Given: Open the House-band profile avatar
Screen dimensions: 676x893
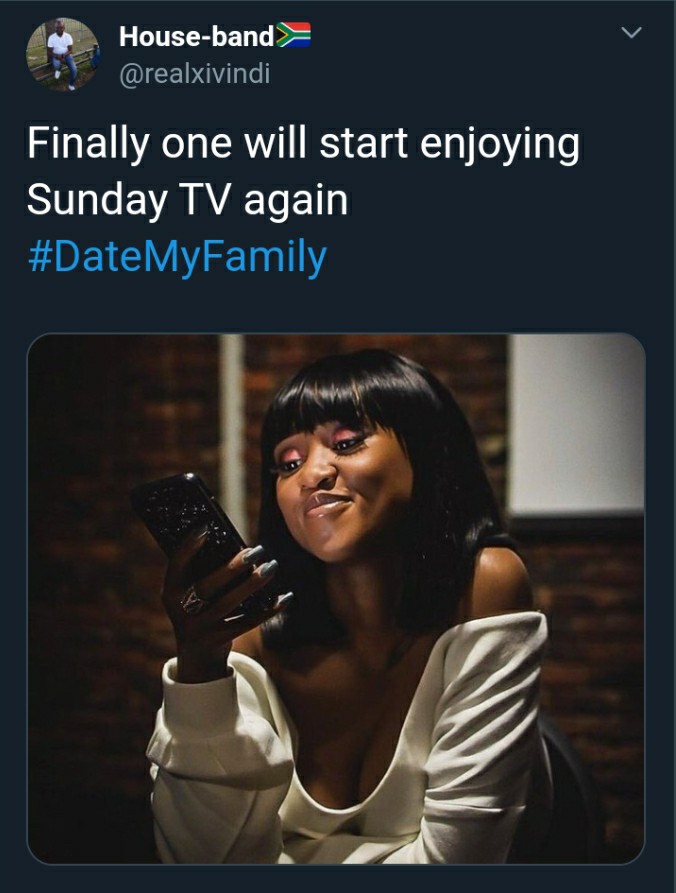Looking at the screenshot, I should point(62,55).
